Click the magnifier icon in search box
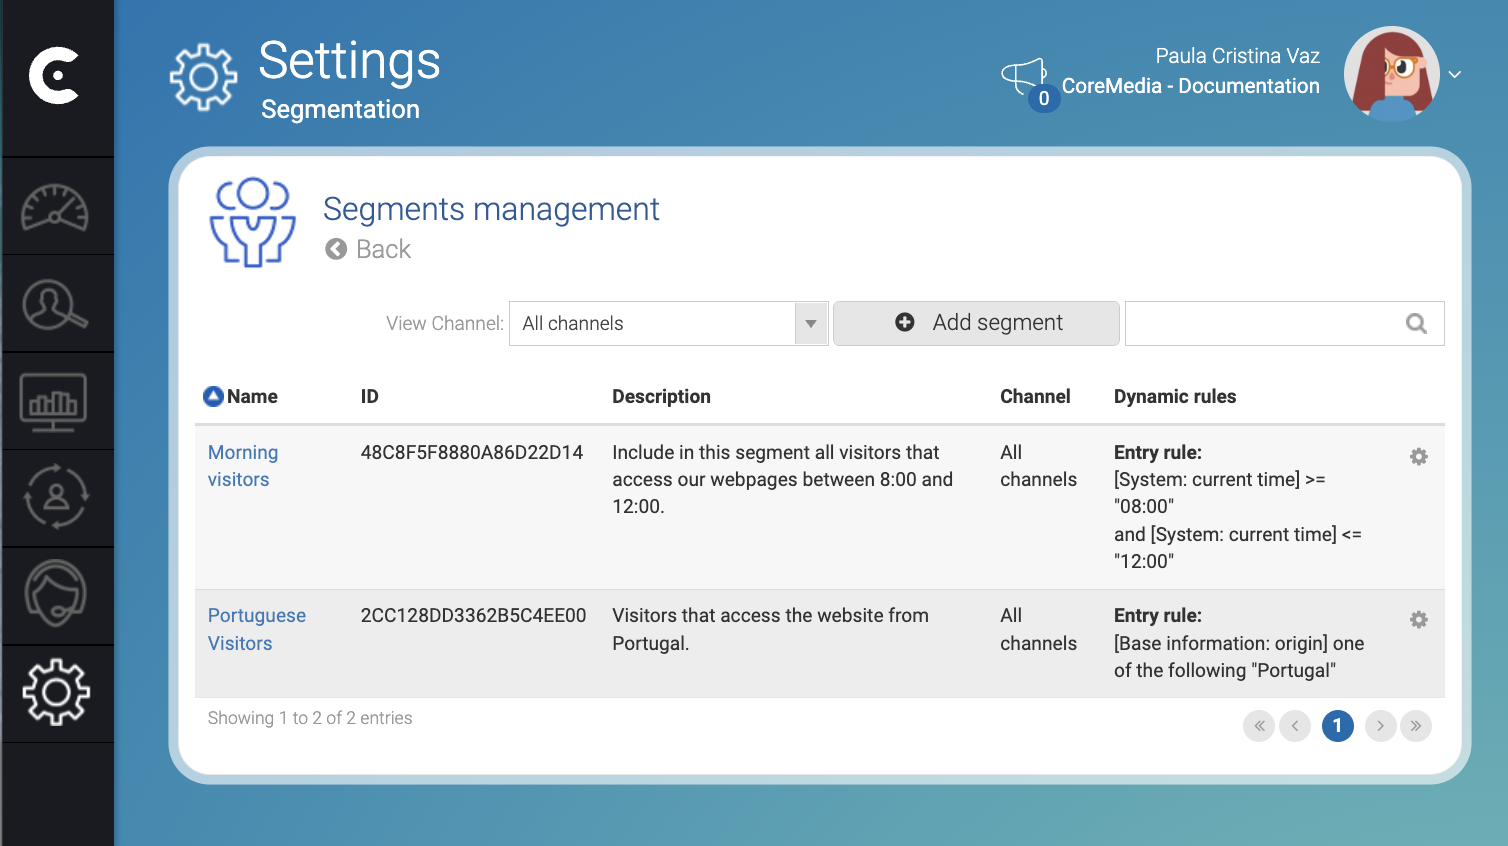The image size is (1508, 846). click(1415, 323)
